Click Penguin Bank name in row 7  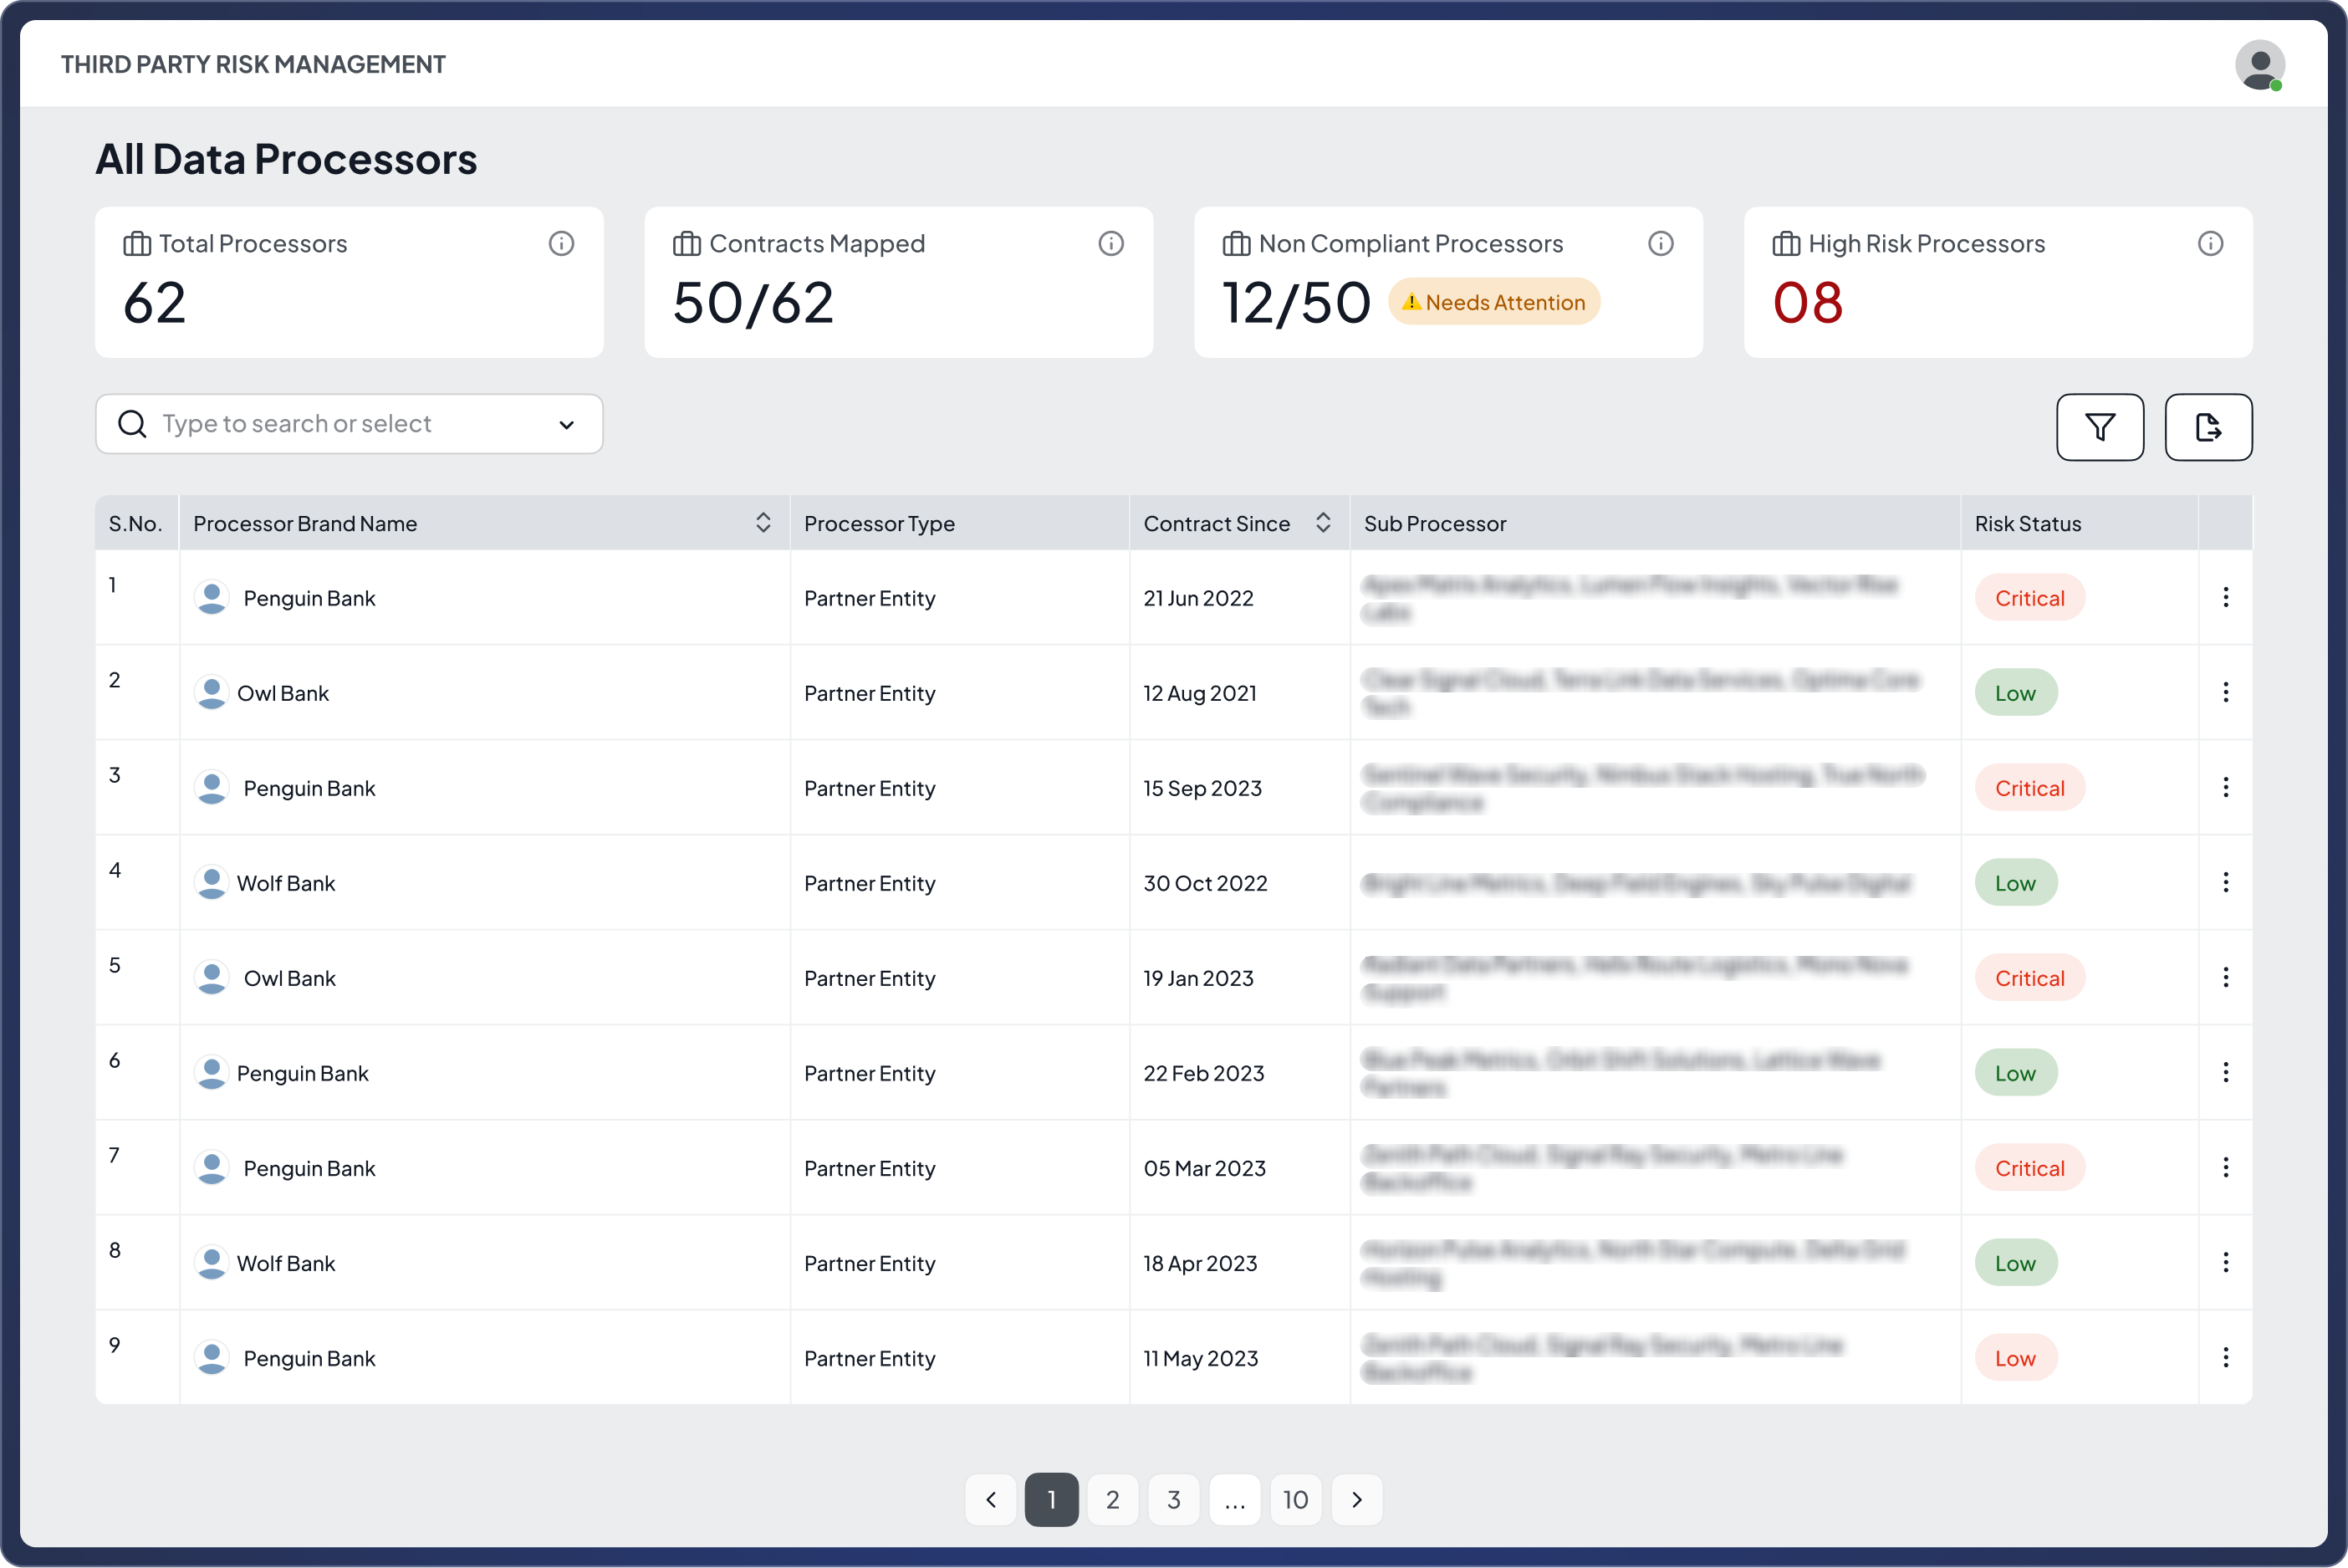coord(309,1168)
